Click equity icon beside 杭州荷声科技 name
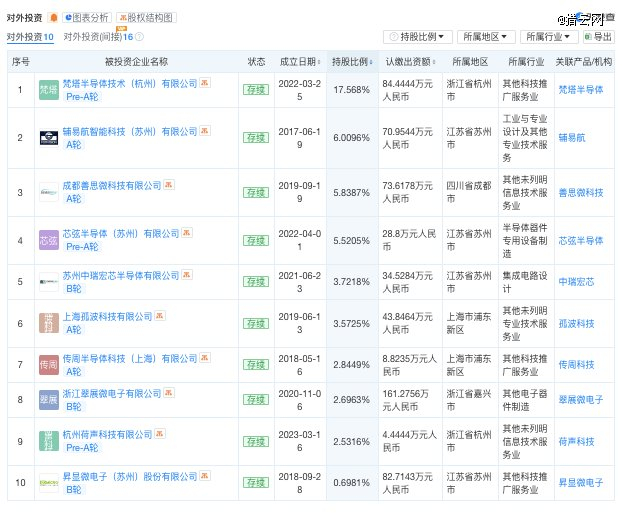Image resolution: width=622 pixels, height=525 pixels. click(160, 433)
